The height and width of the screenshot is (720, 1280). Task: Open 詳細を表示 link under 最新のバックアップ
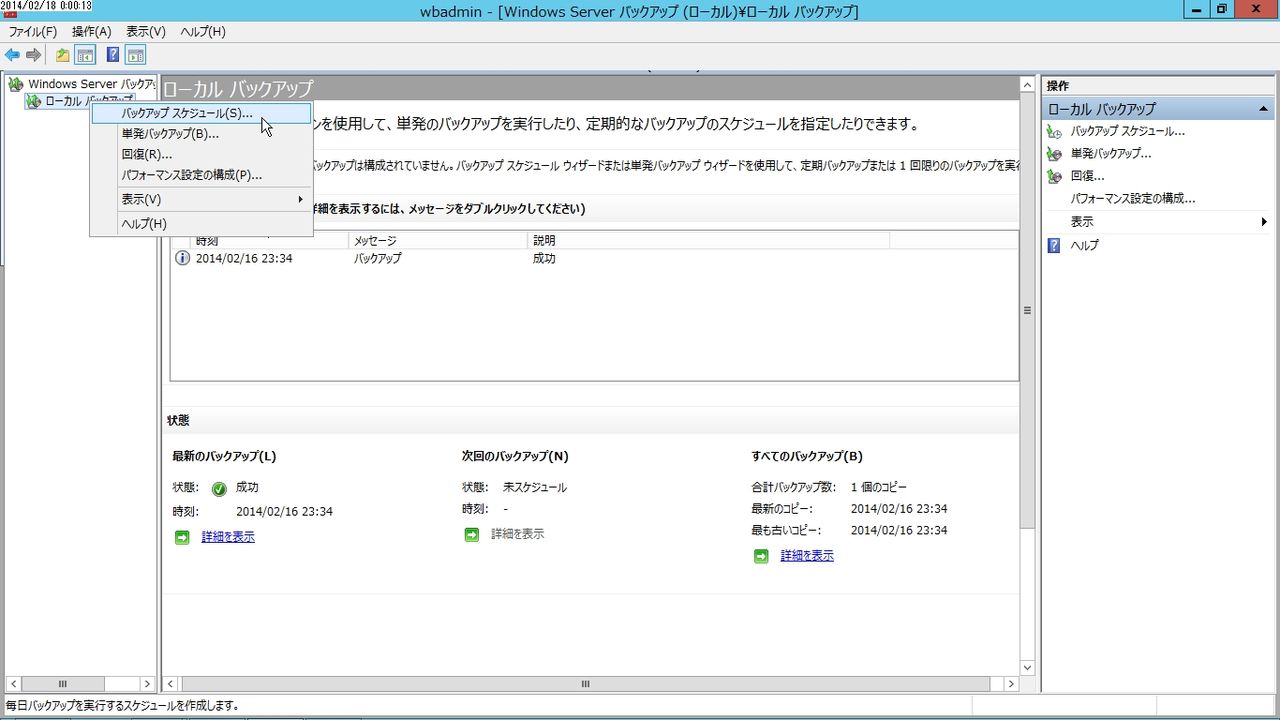point(228,537)
